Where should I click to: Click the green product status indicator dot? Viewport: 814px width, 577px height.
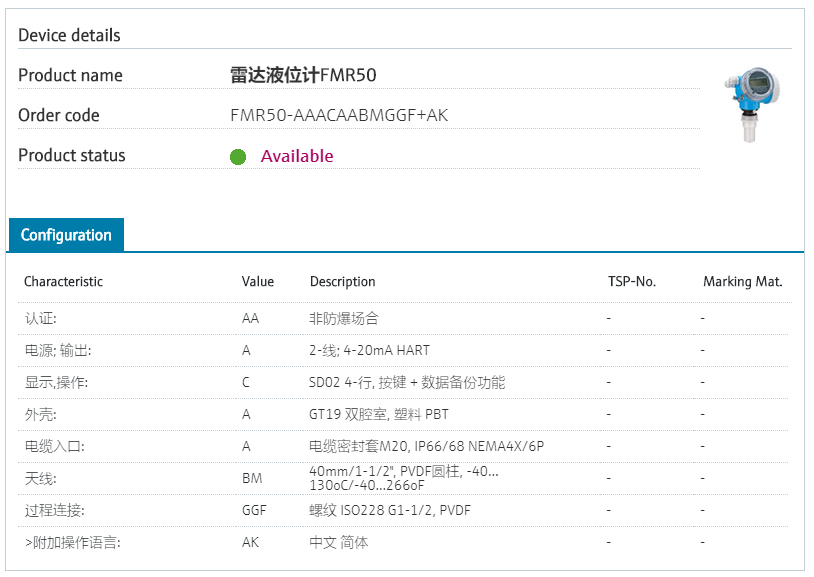[238, 156]
